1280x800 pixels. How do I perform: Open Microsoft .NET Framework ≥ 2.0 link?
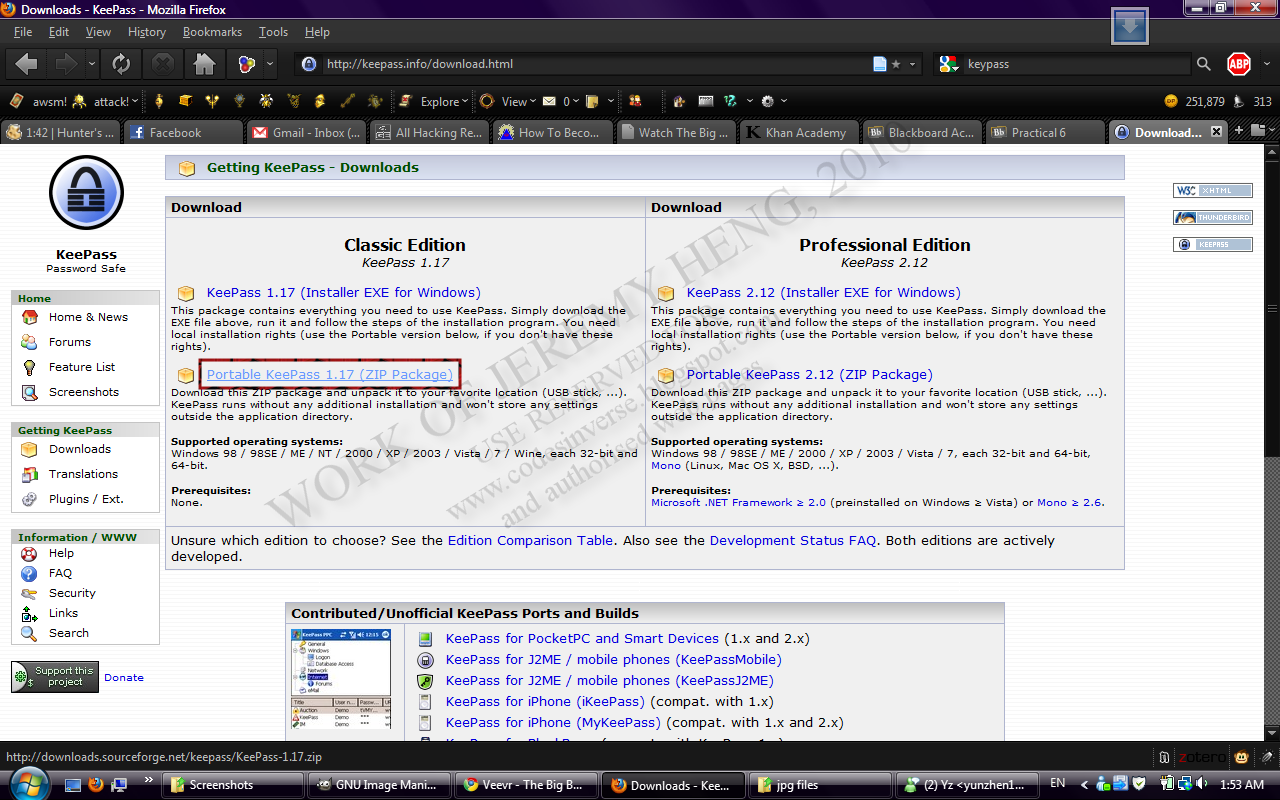[738, 502]
